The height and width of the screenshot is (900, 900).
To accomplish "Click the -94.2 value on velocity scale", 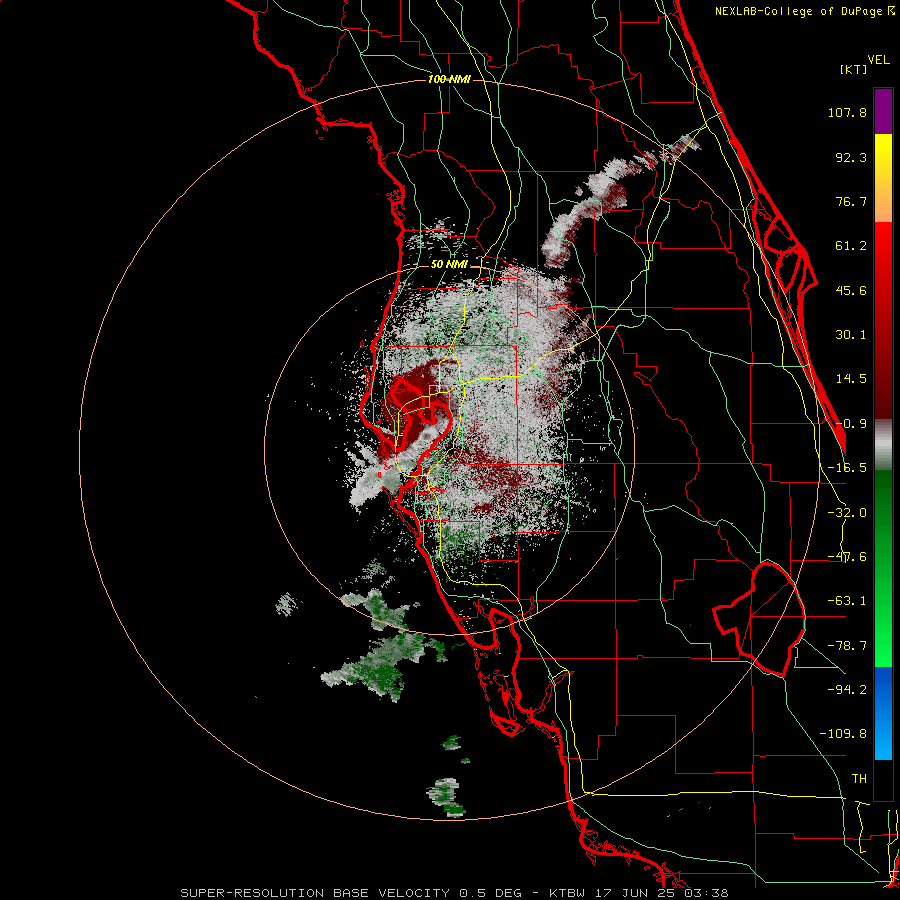I will [x=847, y=690].
